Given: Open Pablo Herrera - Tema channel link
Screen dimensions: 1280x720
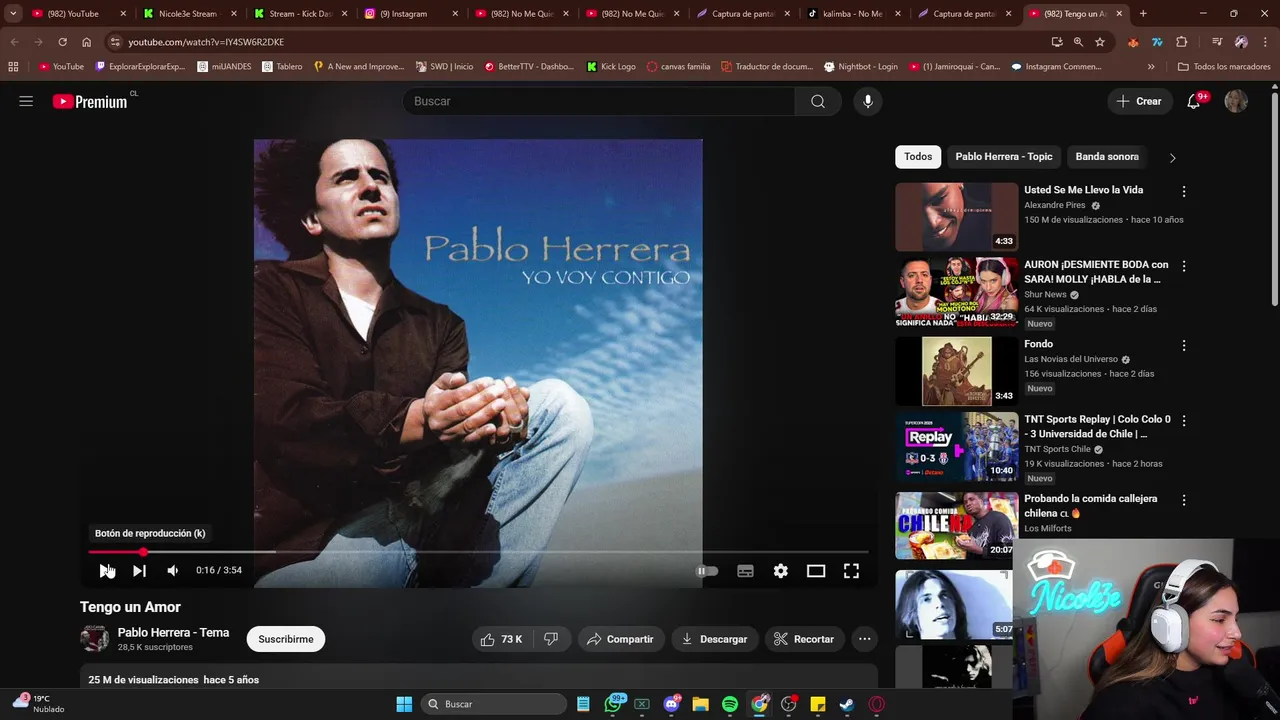Looking at the screenshot, I should click(x=173, y=632).
